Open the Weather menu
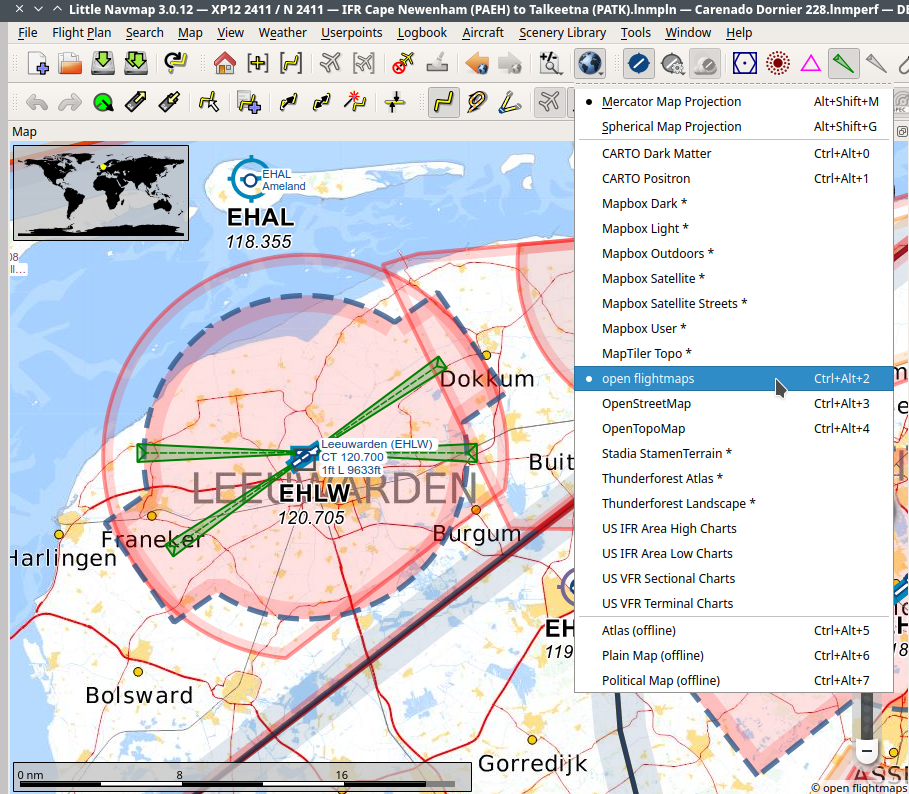The width and height of the screenshot is (909, 794). 282,33
